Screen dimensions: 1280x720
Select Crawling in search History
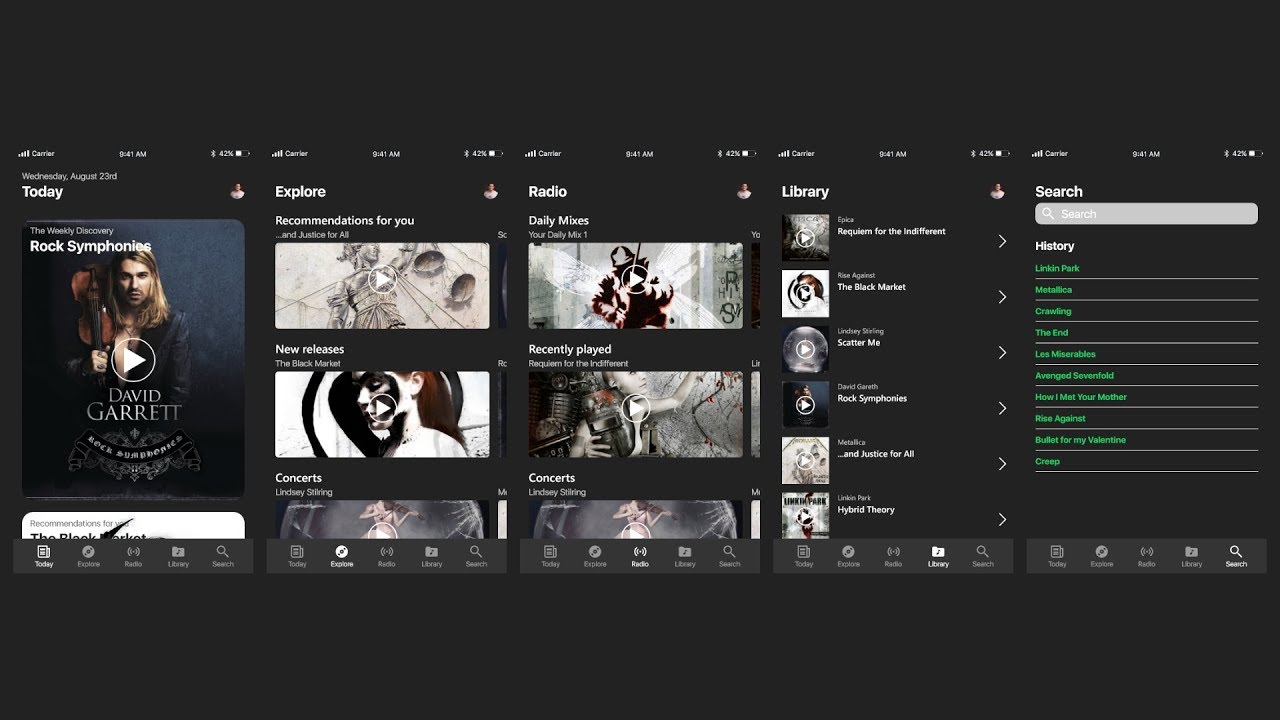point(1053,311)
